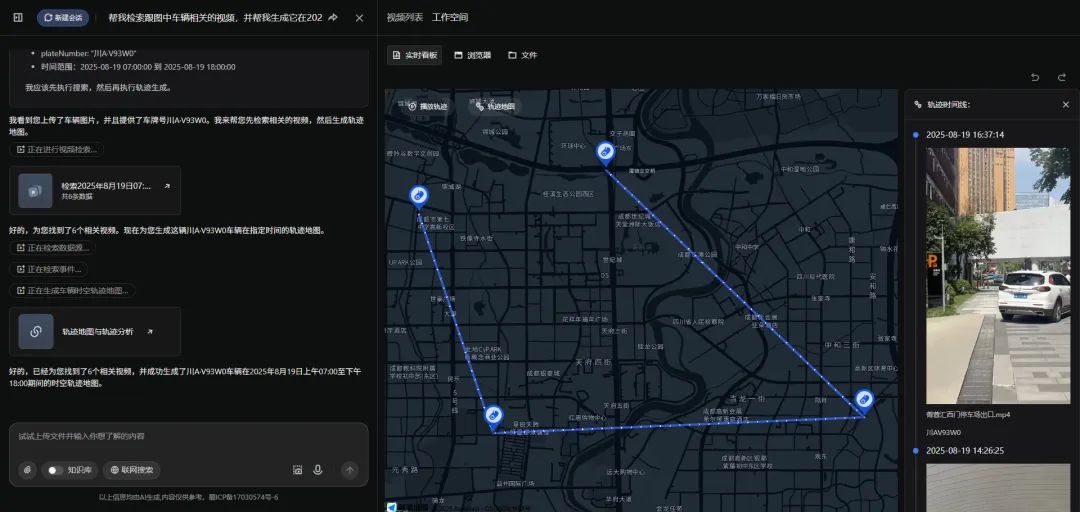The image size is (1080, 512).
Task: Click the 时间范围 2025-08-19 line
Action: point(138,67)
